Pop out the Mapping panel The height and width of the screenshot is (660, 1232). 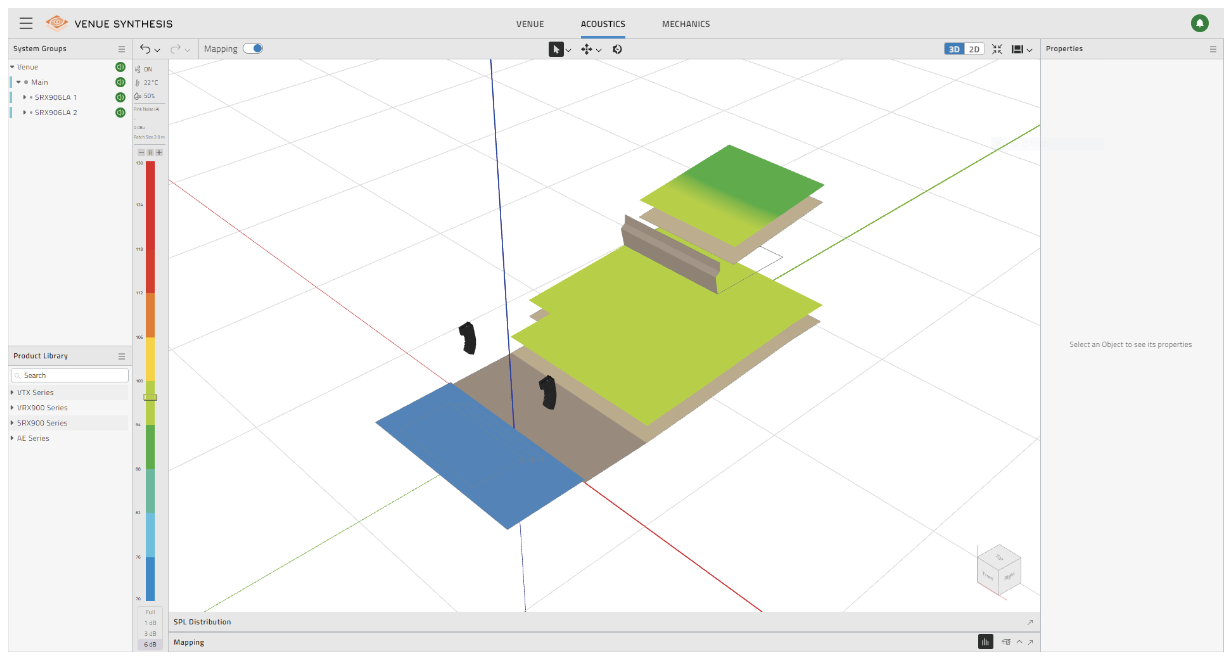coord(1030,642)
